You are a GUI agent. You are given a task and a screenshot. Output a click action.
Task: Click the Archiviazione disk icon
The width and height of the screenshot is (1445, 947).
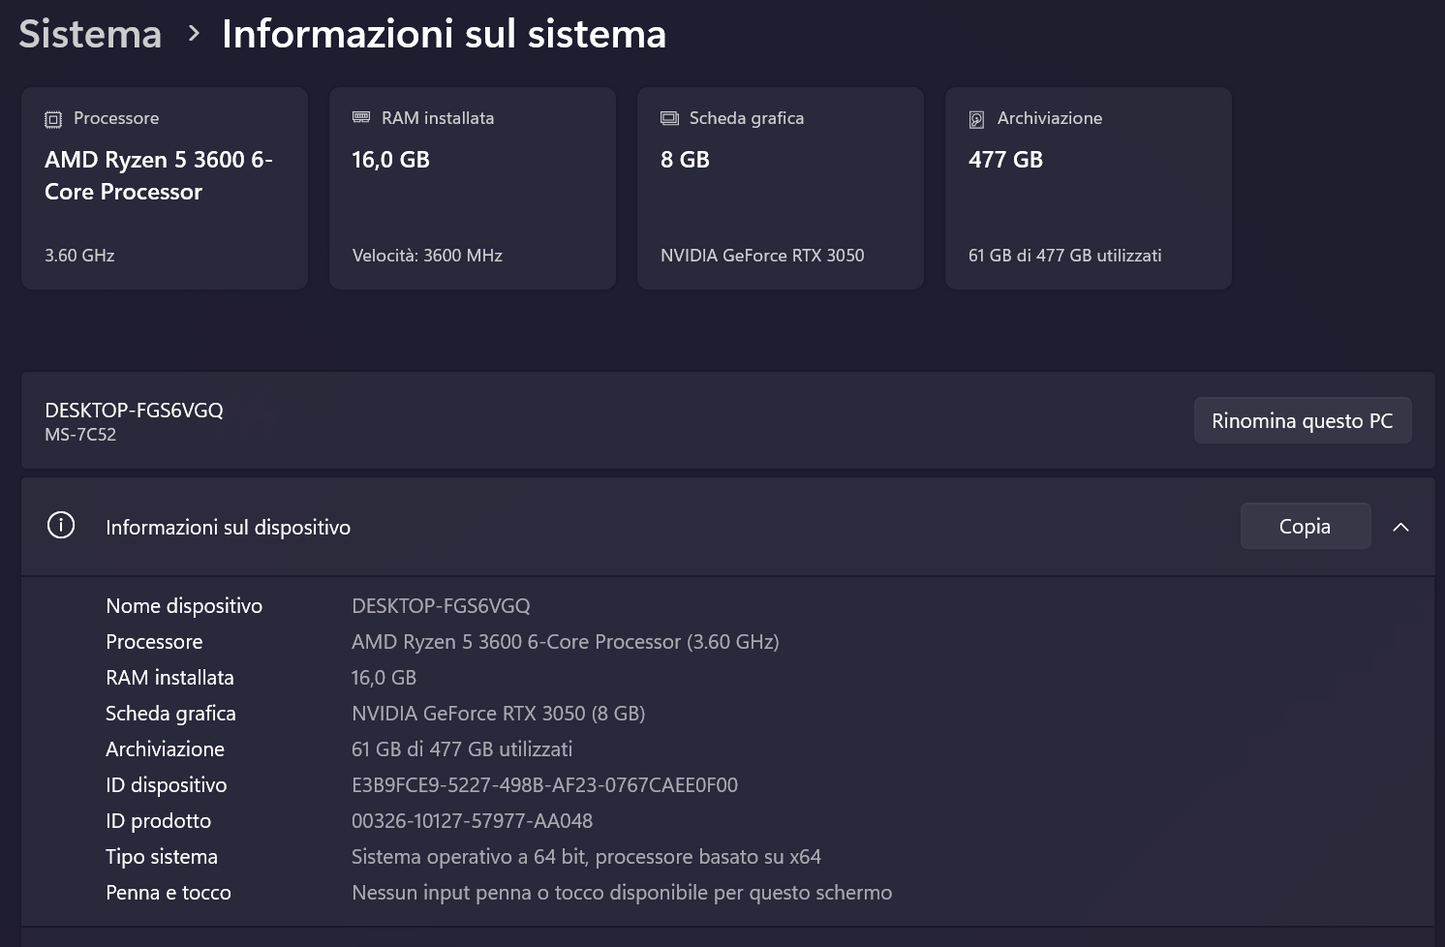977,119
